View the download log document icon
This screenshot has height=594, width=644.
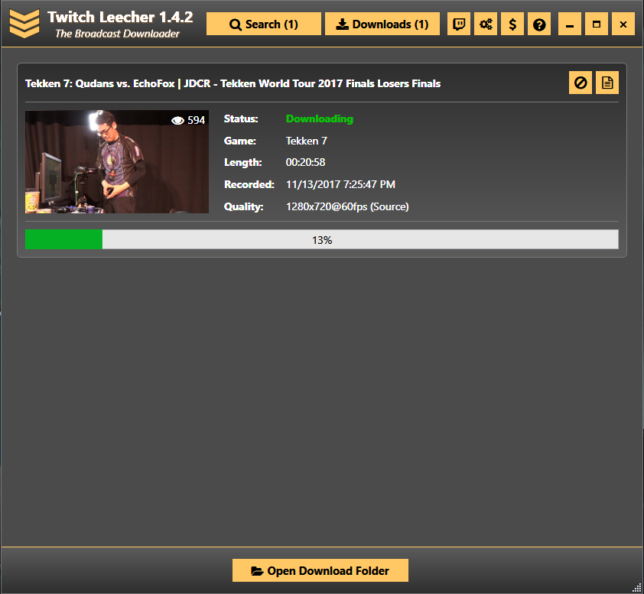point(607,83)
